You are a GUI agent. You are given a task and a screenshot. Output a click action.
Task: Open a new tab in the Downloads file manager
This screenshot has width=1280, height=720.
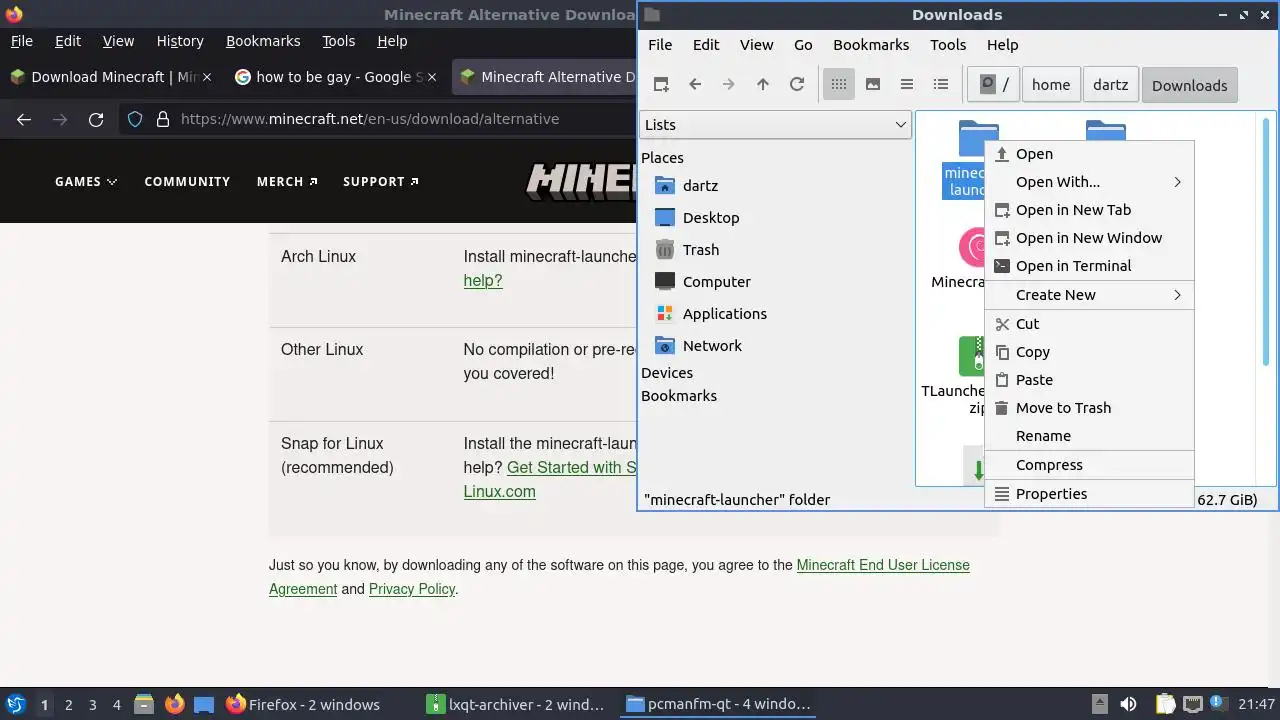661,85
